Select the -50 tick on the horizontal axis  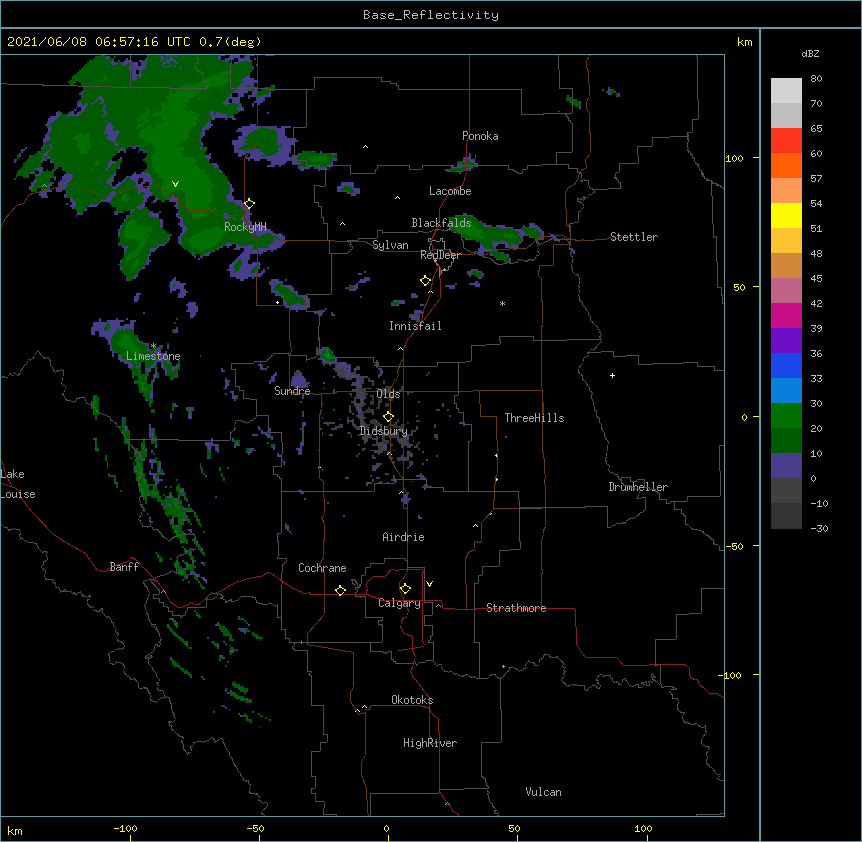coord(255,828)
